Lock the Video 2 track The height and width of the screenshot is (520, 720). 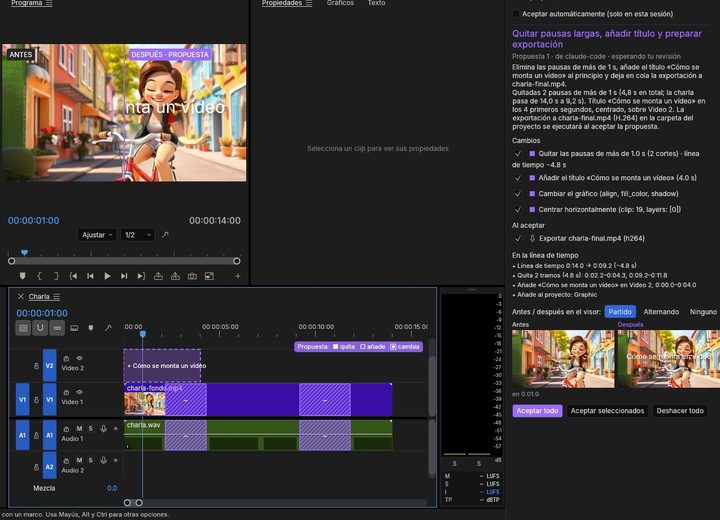(36, 366)
